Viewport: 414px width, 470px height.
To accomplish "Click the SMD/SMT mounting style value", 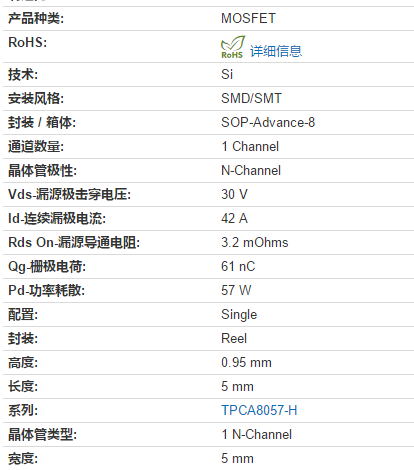I will 252,98.
